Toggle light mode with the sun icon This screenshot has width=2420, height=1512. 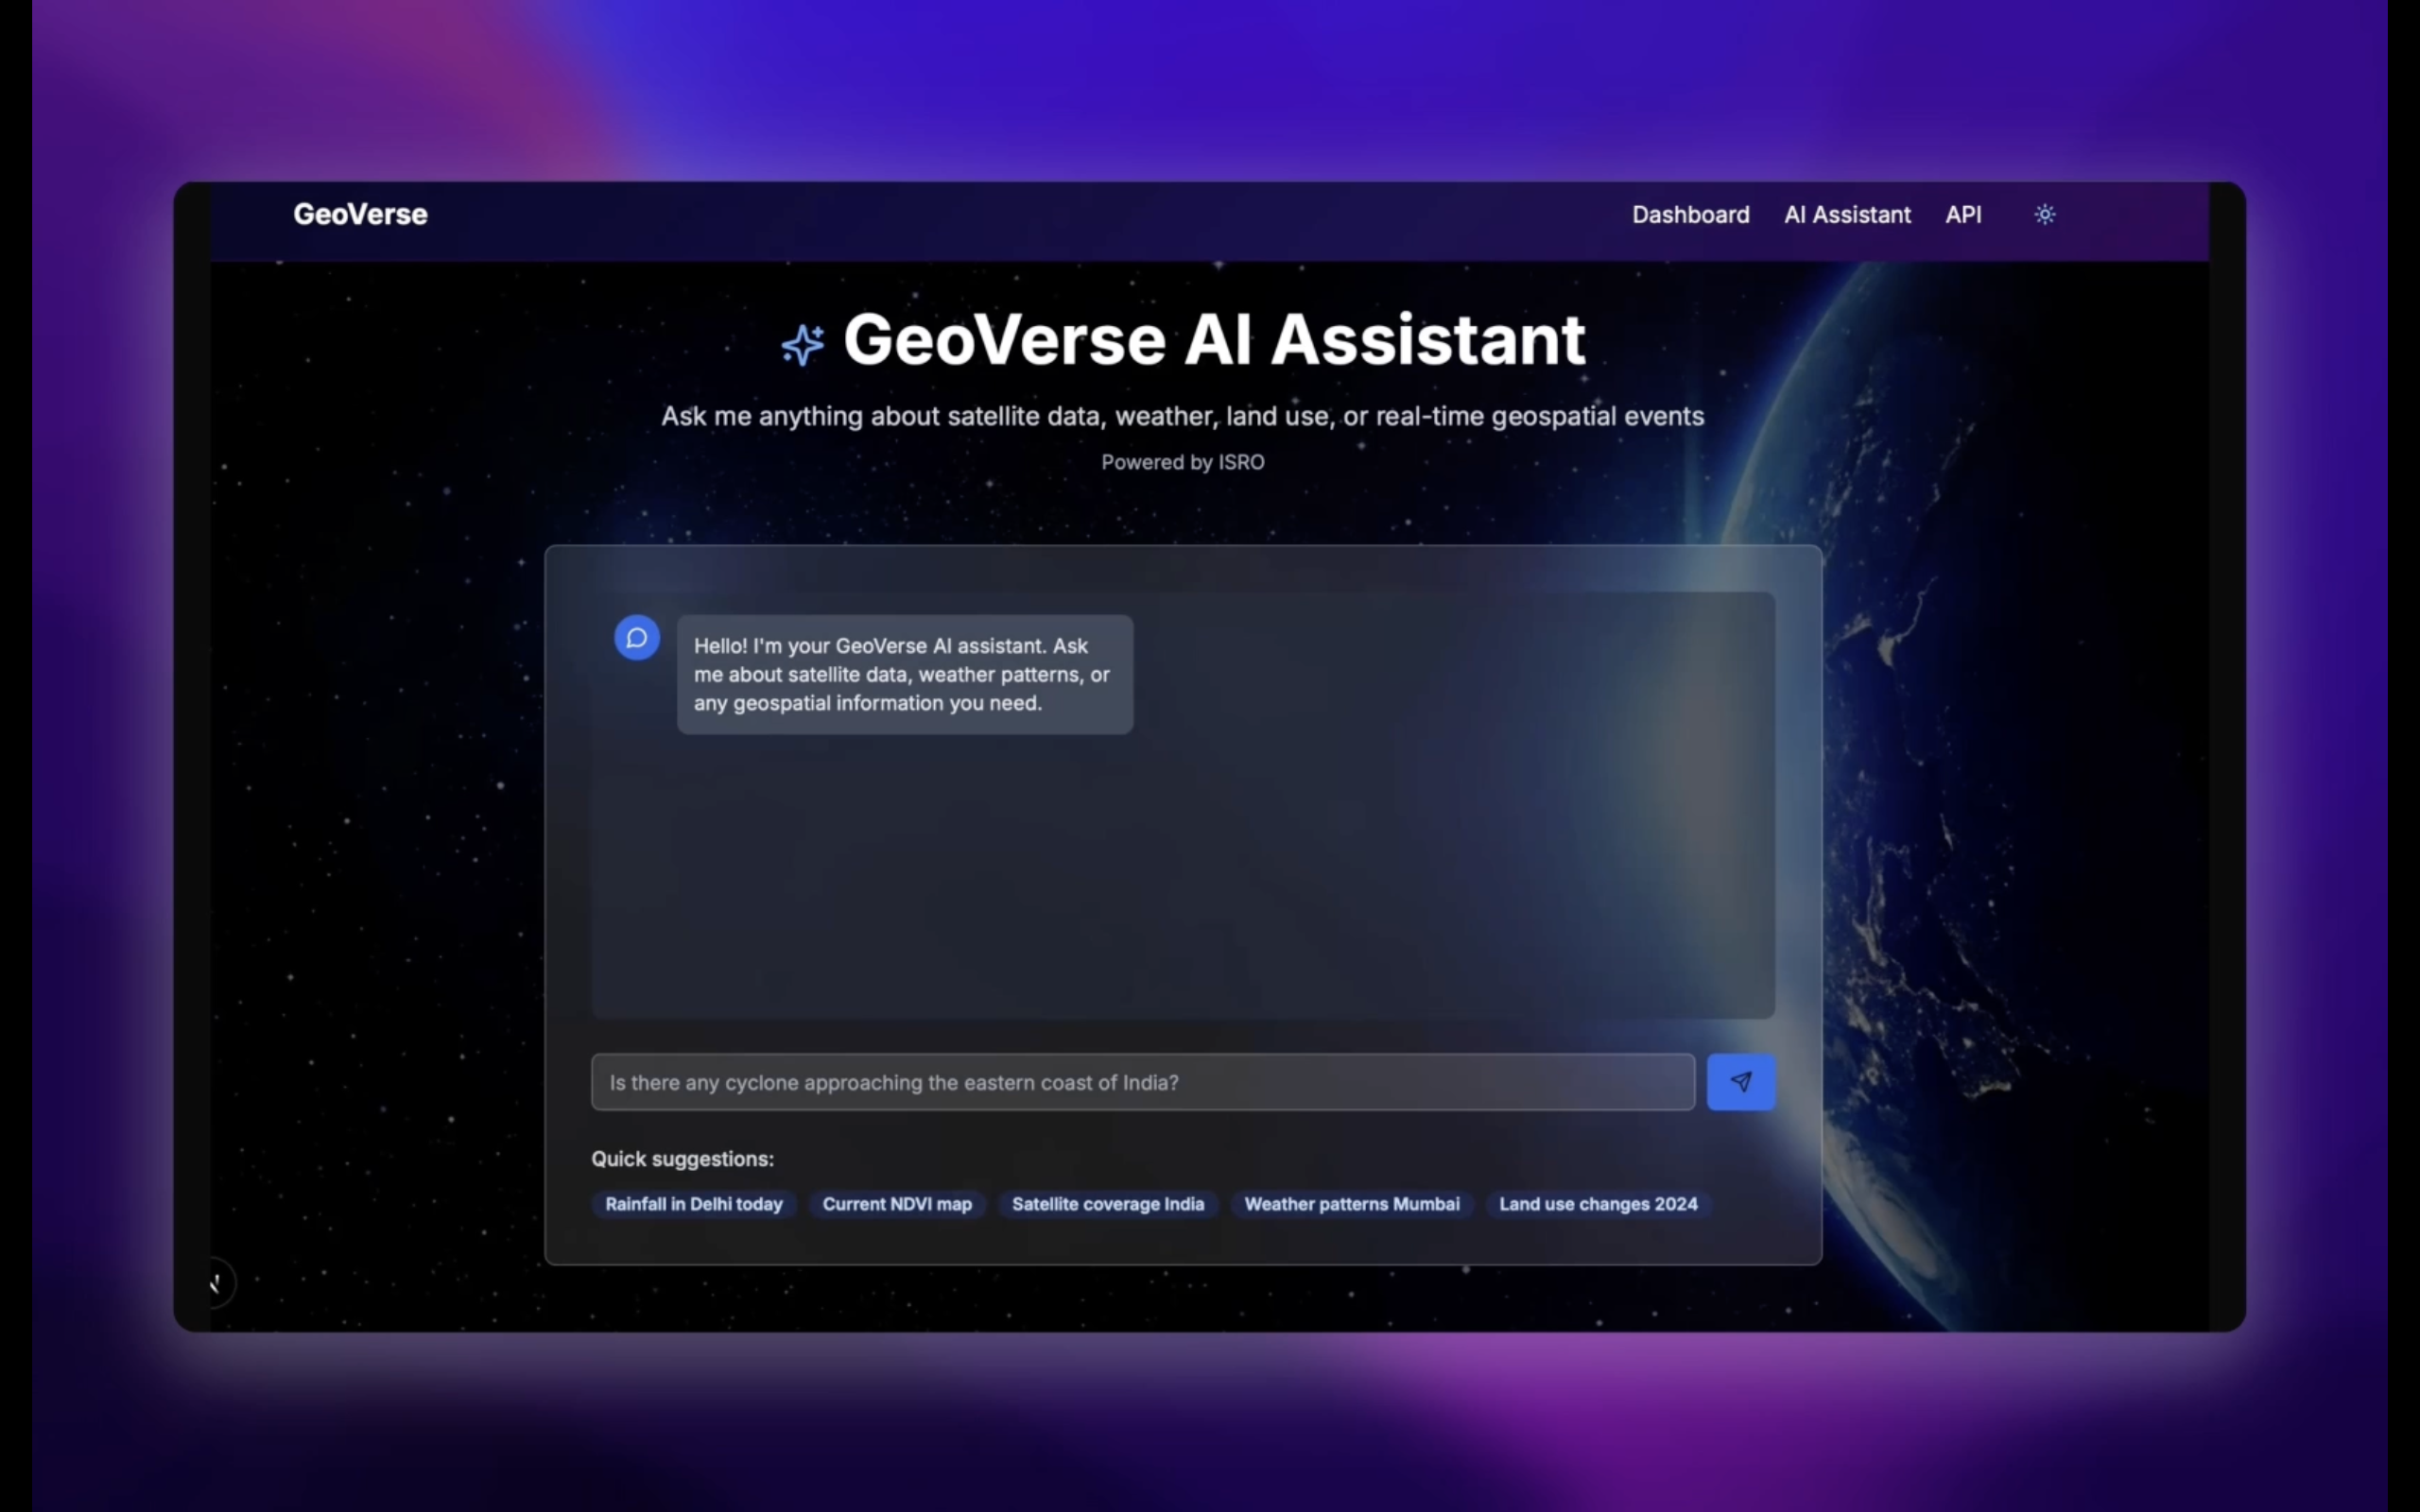(2044, 214)
